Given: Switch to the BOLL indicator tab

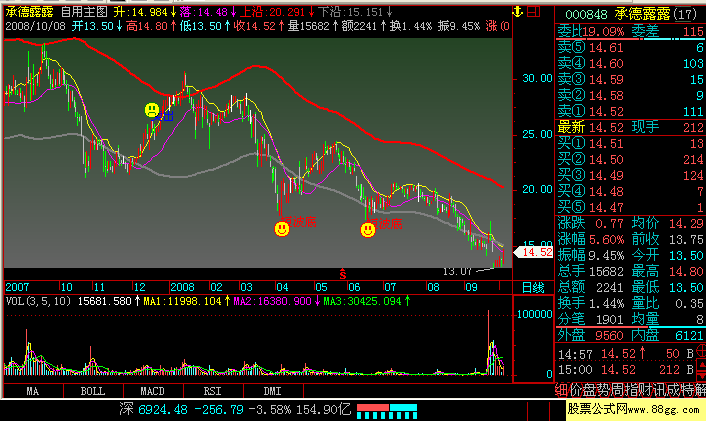Looking at the screenshot, I should [x=93, y=391].
